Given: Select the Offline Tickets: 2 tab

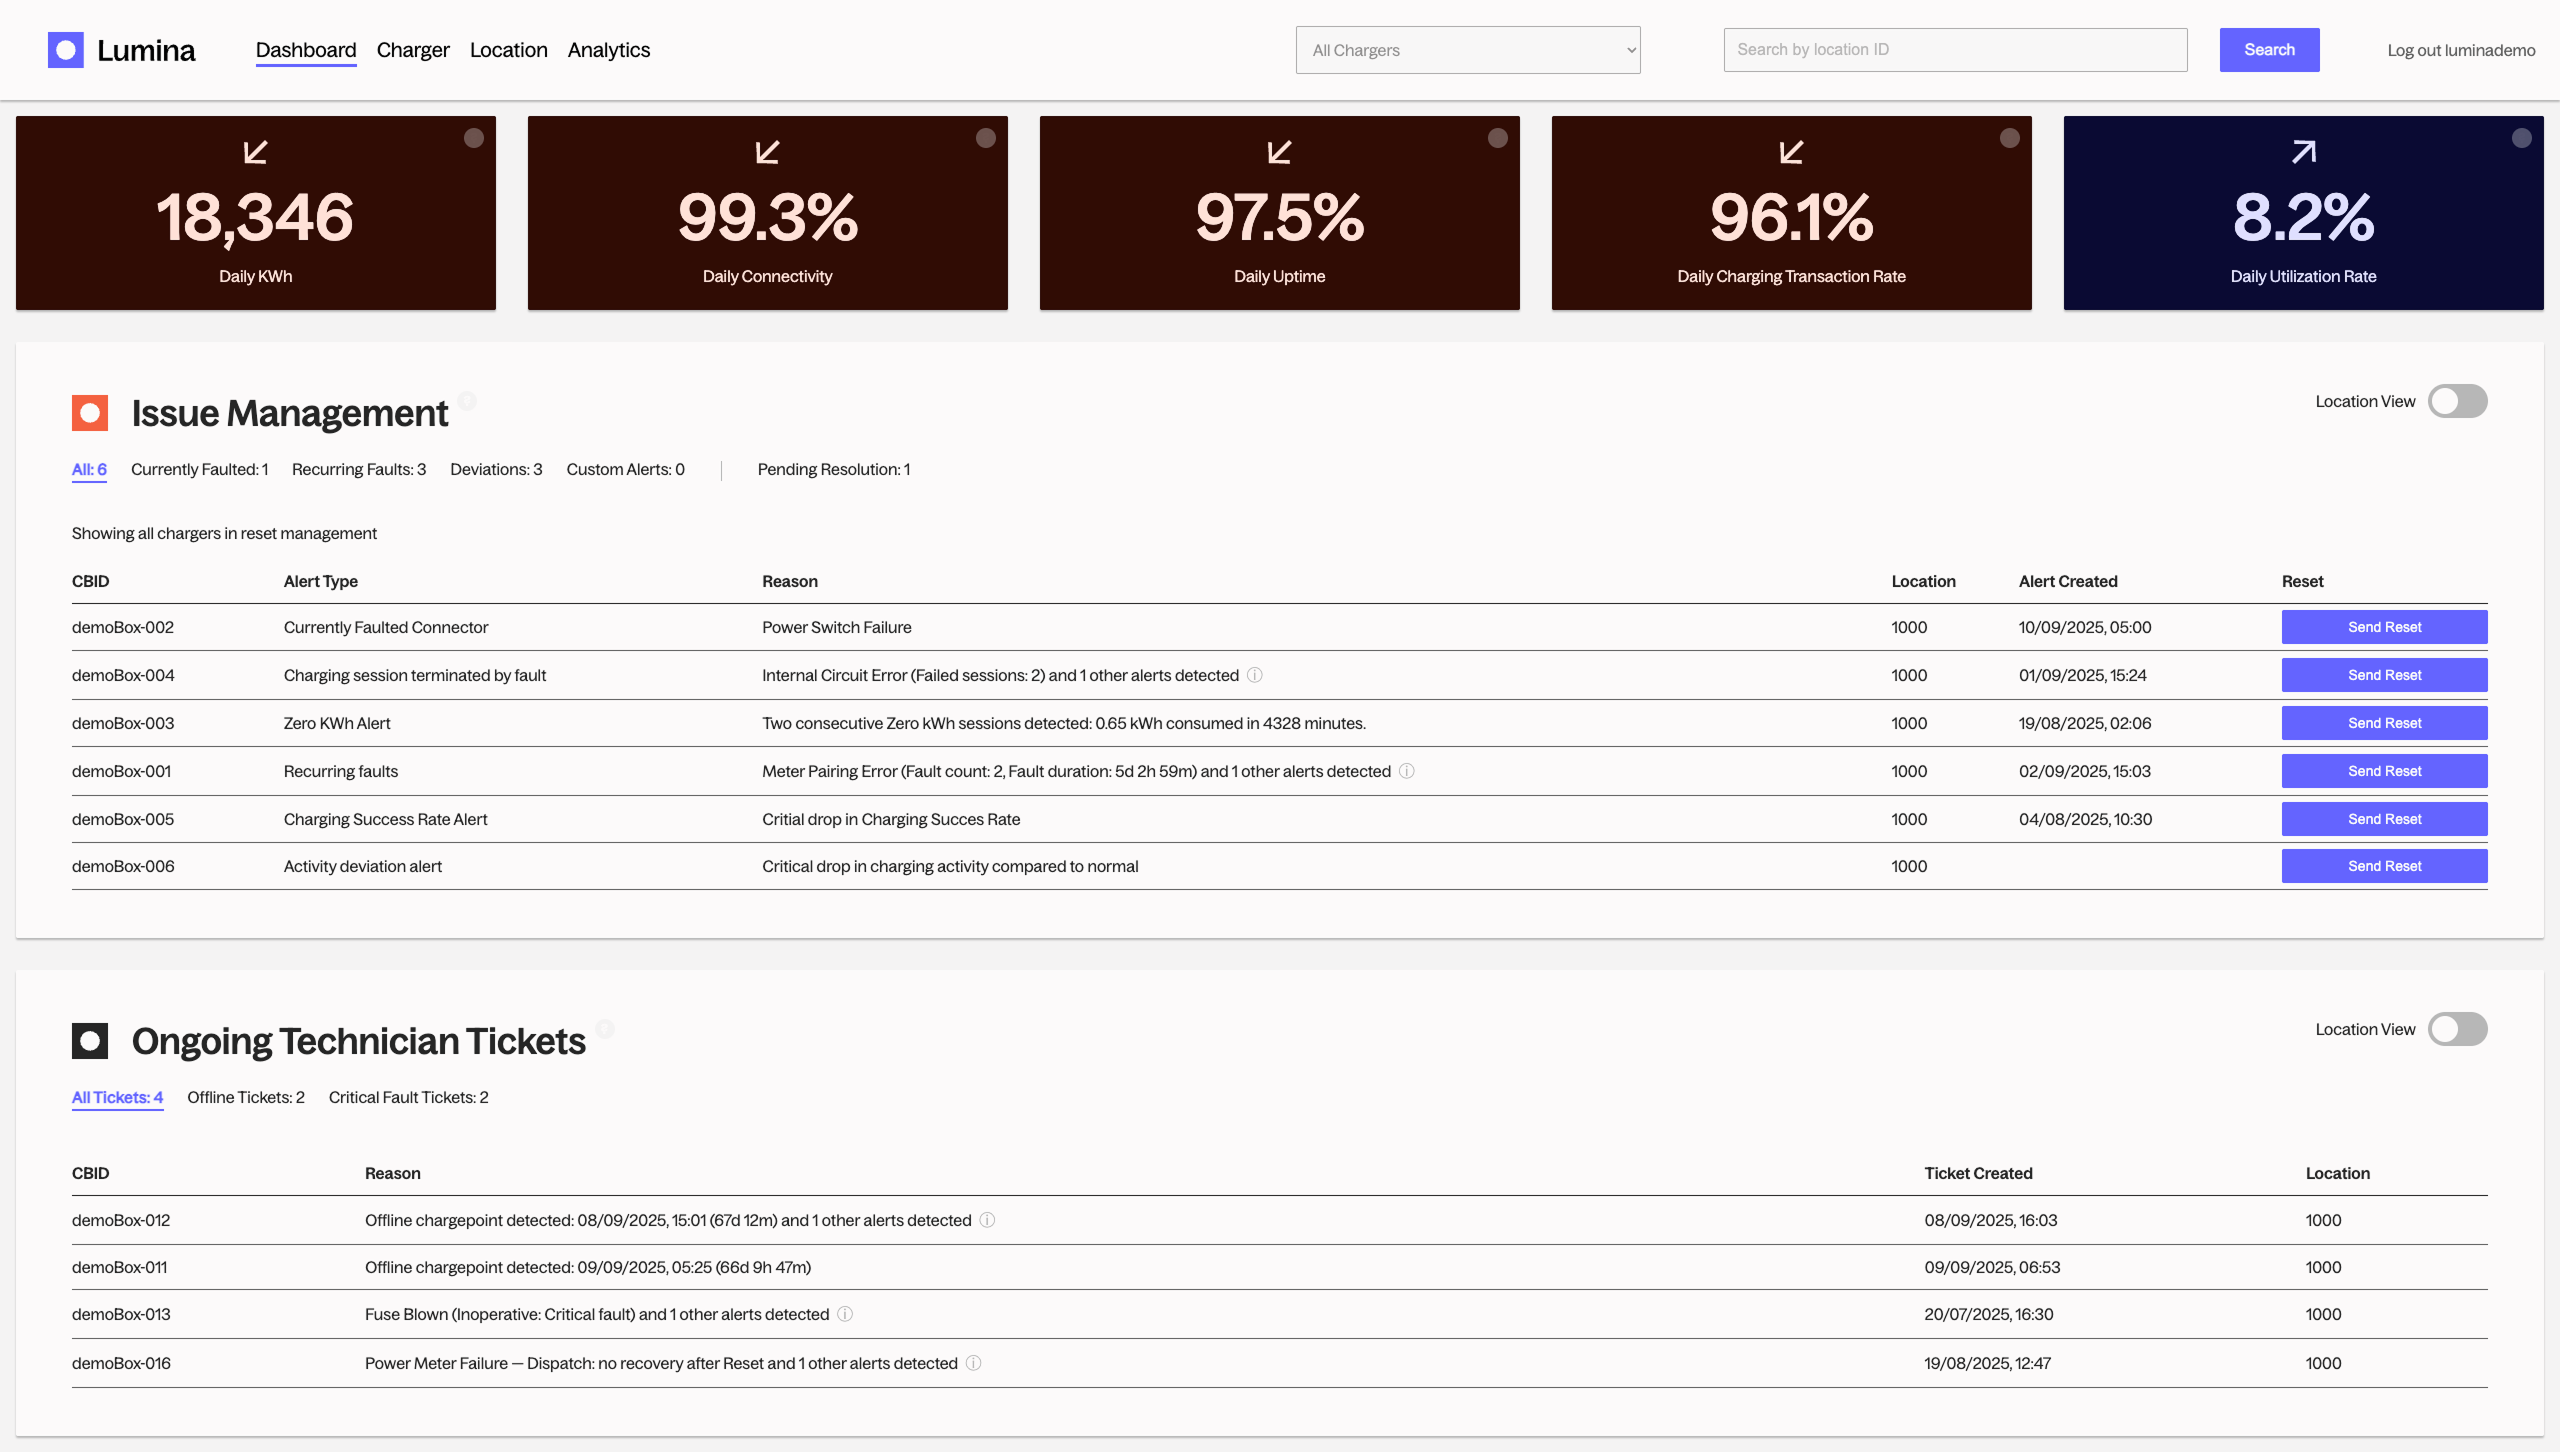Looking at the screenshot, I should (246, 1097).
